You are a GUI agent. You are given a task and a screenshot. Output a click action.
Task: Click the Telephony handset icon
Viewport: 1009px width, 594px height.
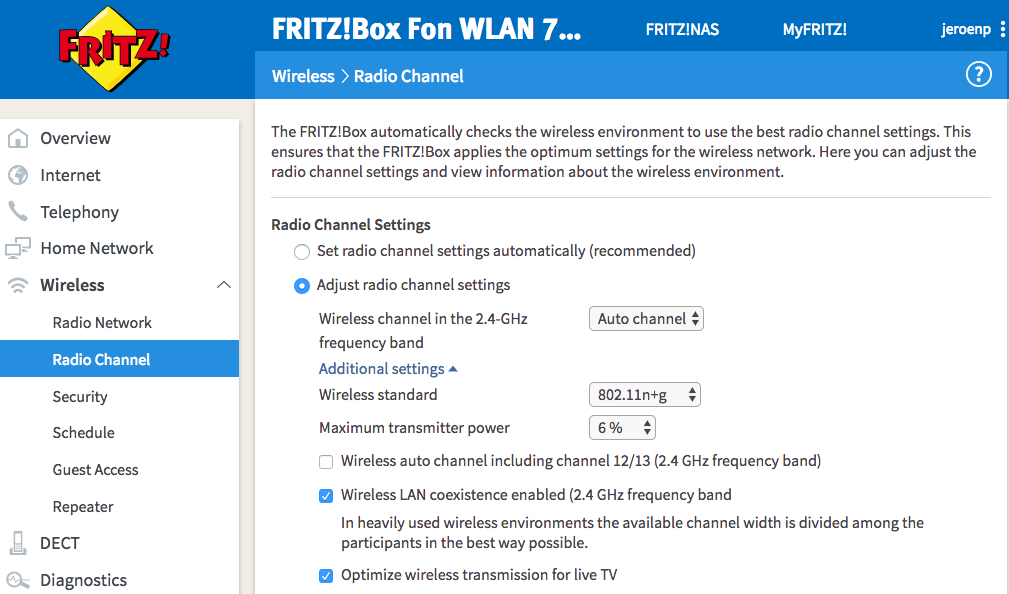(18, 212)
